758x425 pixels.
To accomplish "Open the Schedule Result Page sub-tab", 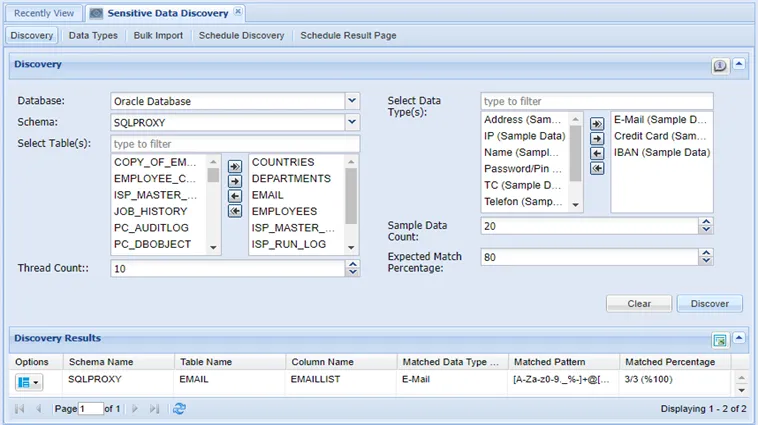I will (x=348, y=35).
